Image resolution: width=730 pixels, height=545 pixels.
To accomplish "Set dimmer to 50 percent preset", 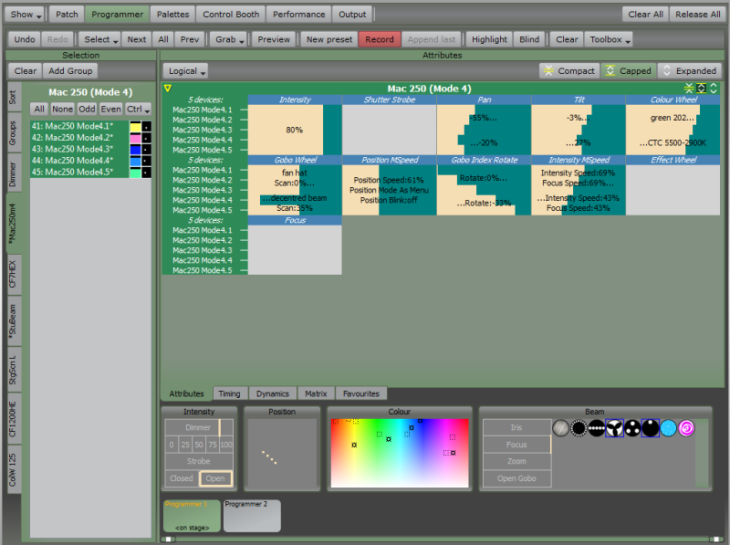I will 199,444.
